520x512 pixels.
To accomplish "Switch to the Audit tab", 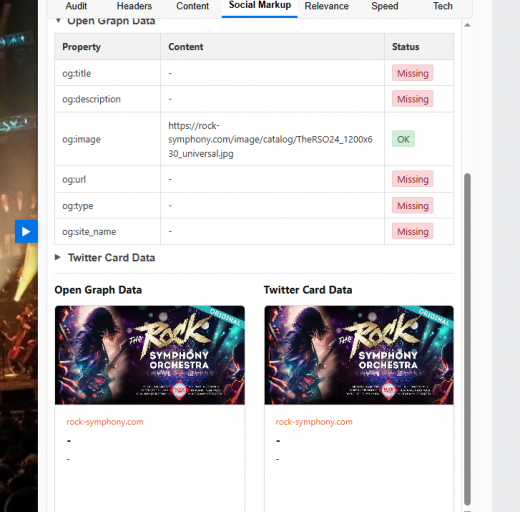I will pyautogui.click(x=76, y=6).
